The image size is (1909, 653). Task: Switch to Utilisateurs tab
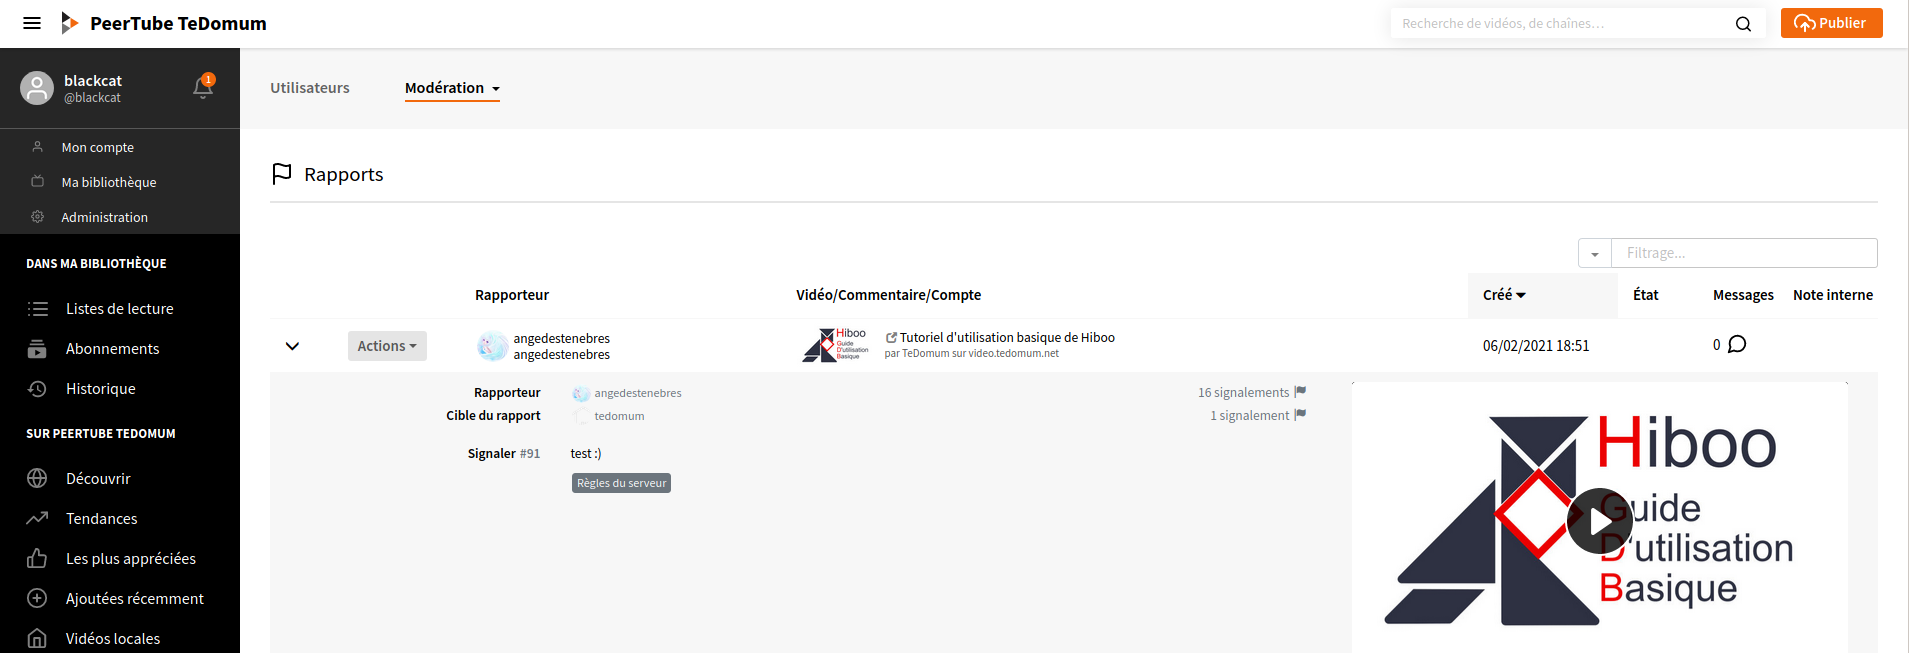(310, 88)
